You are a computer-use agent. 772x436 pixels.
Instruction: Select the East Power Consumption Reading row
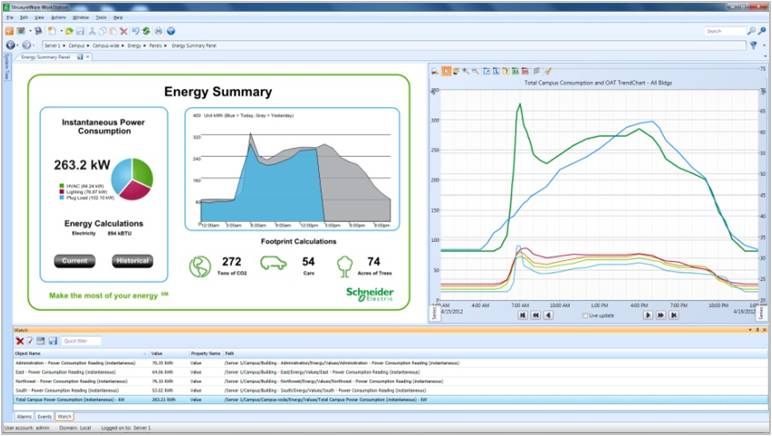(389, 372)
